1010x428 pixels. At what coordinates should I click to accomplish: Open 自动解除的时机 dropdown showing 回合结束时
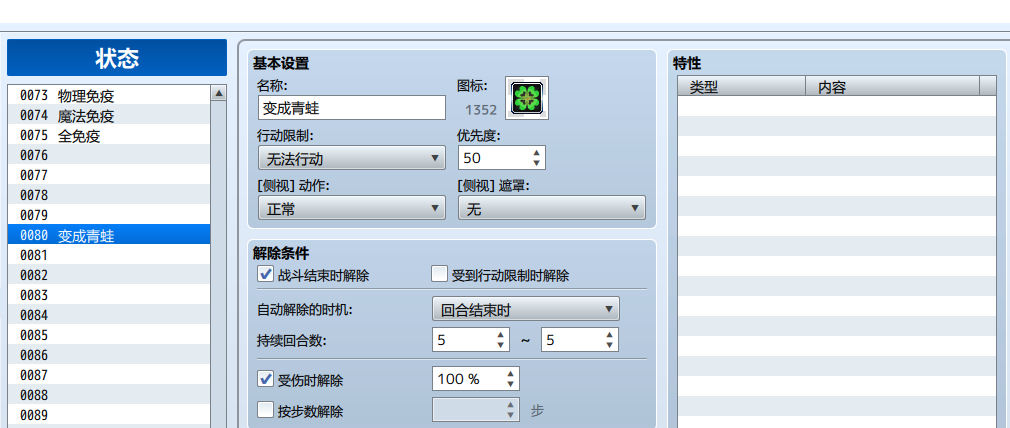pos(526,309)
